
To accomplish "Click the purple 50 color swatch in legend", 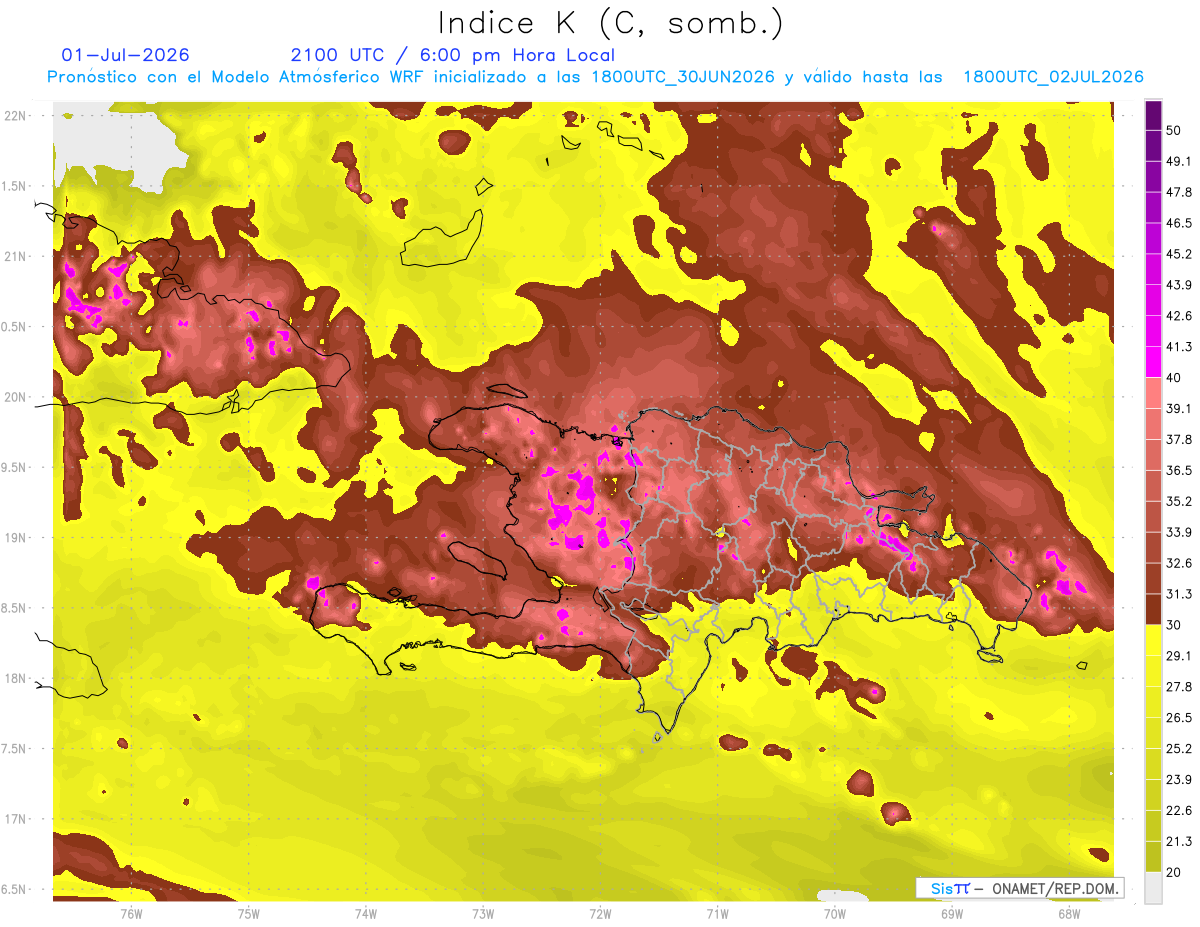I will click(1153, 117).
